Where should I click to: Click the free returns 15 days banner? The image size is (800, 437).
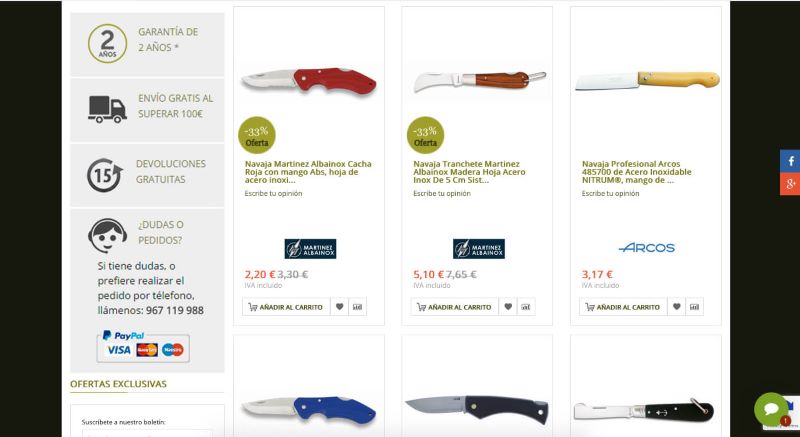click(147, 175)
